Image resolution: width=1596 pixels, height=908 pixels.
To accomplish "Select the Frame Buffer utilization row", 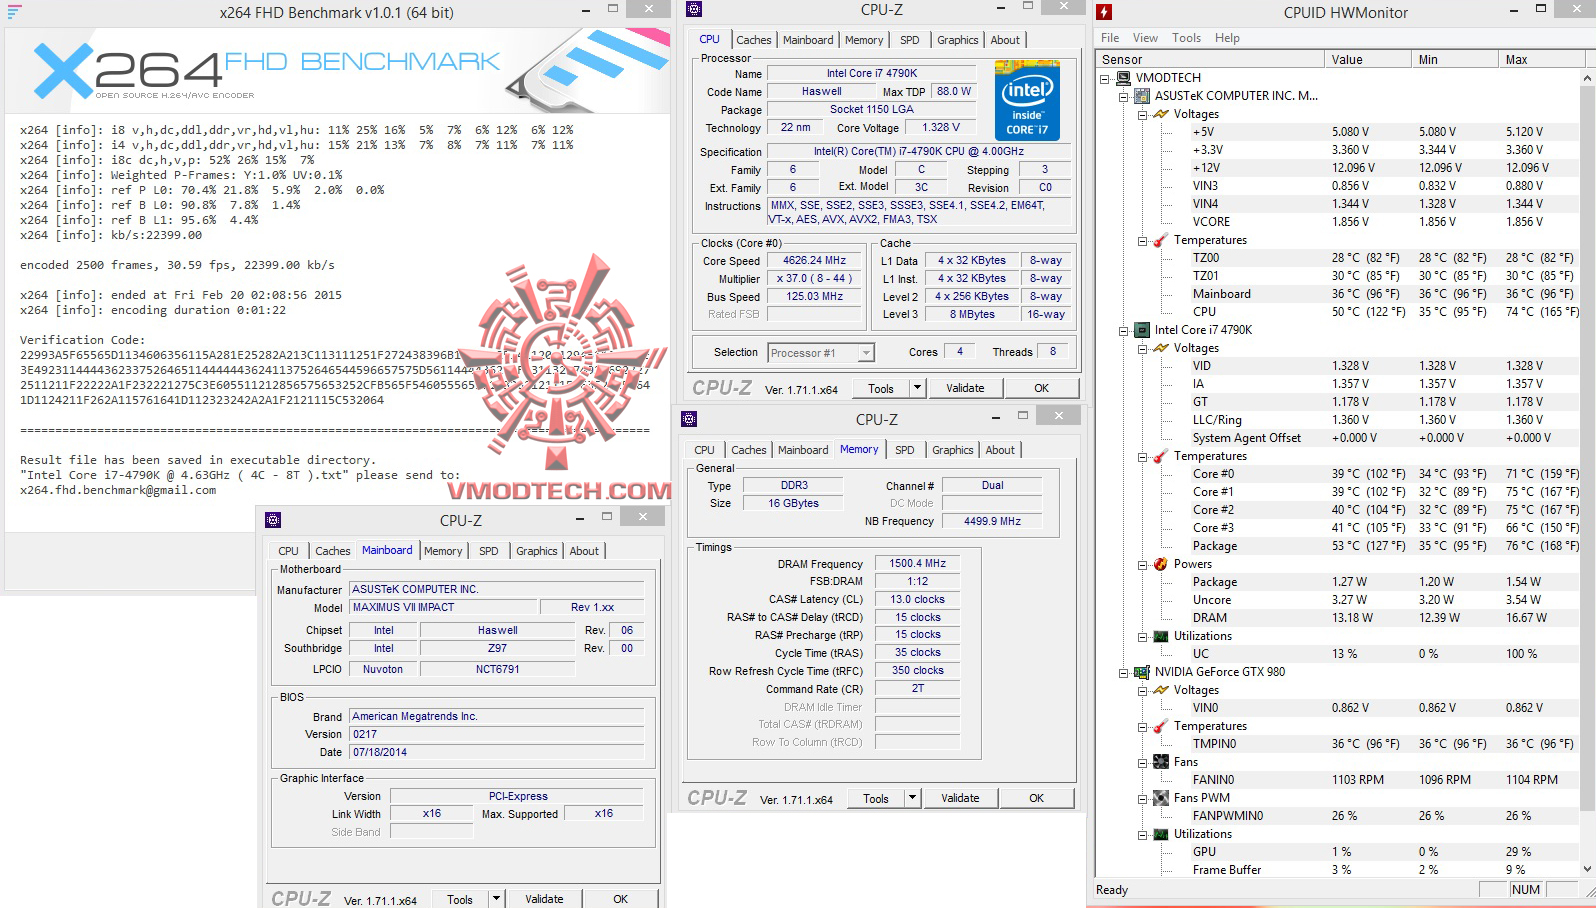I will 1338,870.
